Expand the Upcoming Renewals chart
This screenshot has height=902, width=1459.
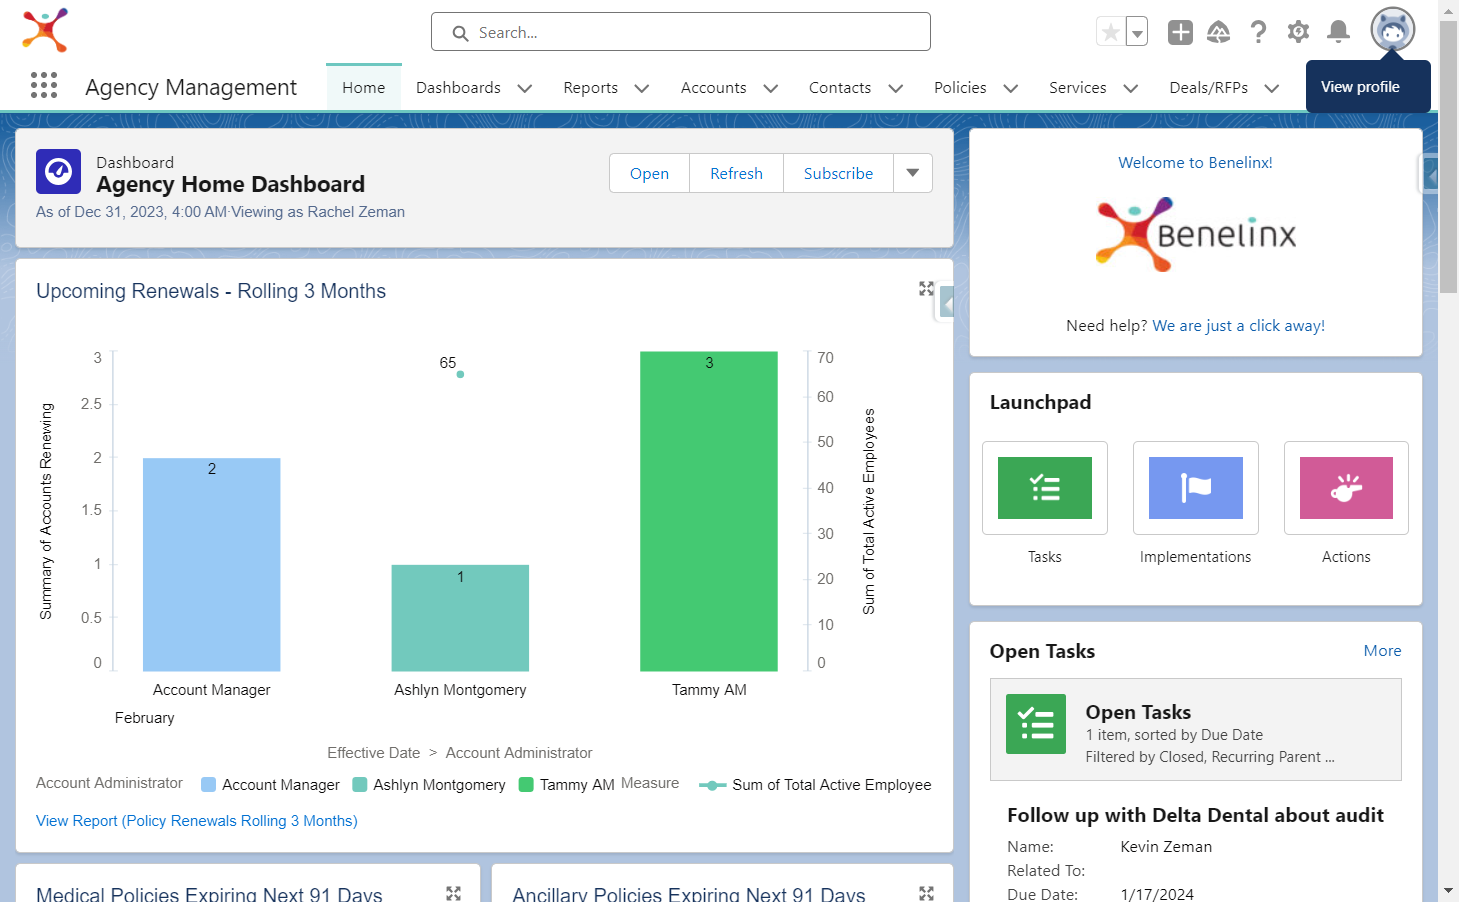pyautogui.click(x=927, y=289)
